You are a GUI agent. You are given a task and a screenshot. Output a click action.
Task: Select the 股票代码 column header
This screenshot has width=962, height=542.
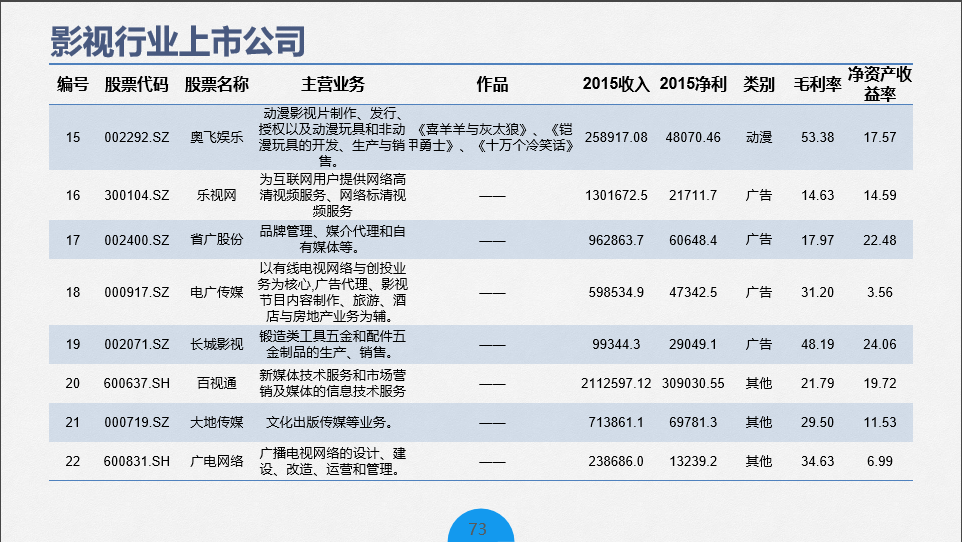[x=136, y=84]
